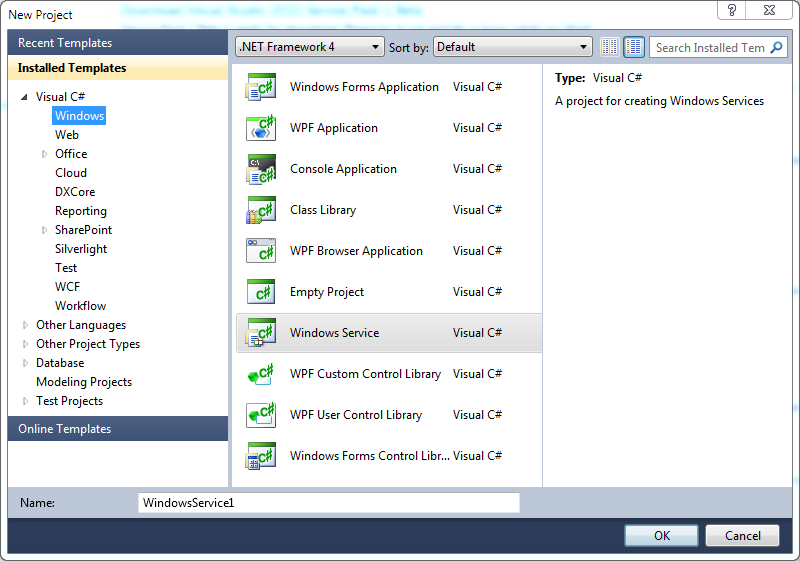The height and width of the screenshot is (561, 800).
Task: Click the Windows Forms Application template icon
Action: tap(261, 87)
